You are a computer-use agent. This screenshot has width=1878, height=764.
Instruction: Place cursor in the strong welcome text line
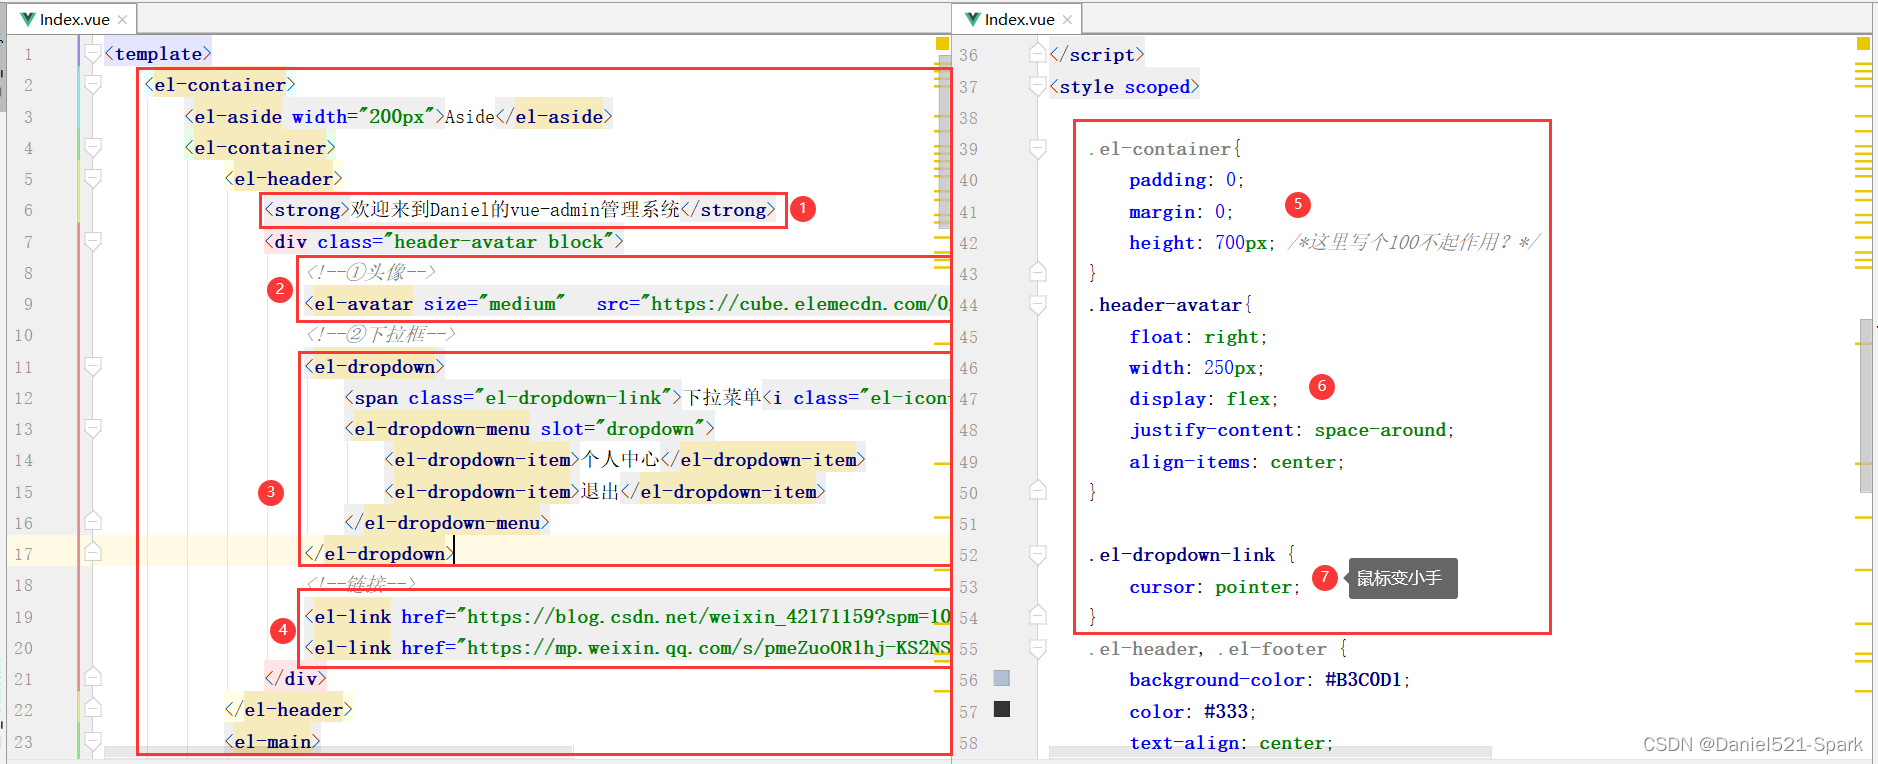(x=520, y=210)
